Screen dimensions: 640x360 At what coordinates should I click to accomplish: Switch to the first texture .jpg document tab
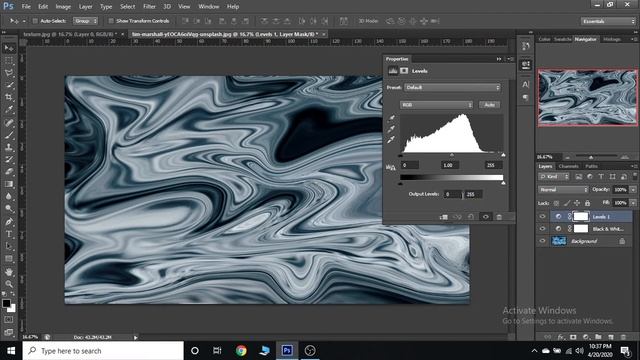tap(70, 34)
